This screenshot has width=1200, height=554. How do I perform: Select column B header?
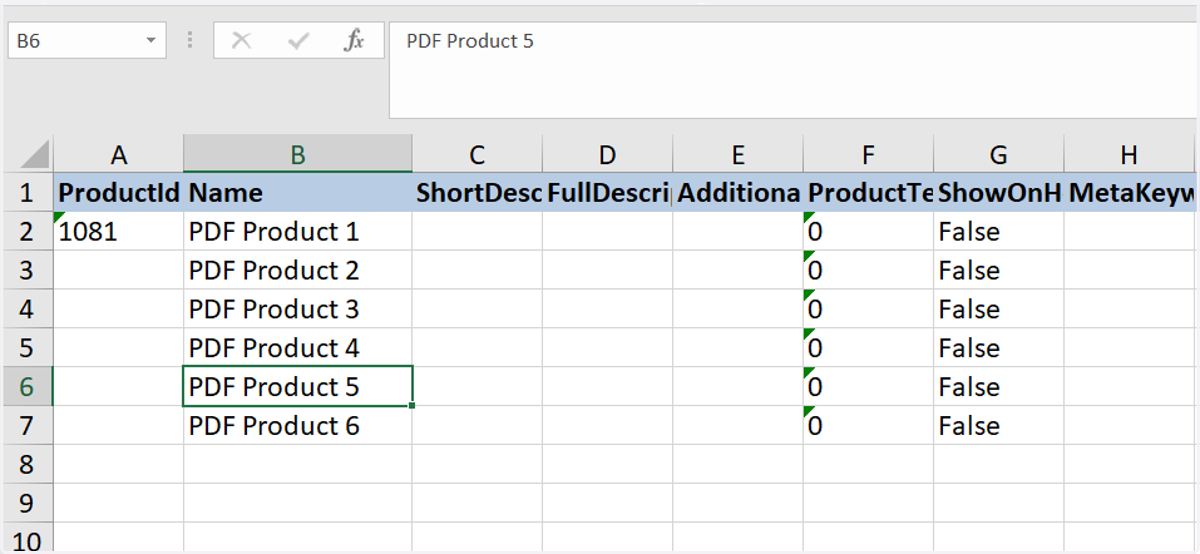[298, 154]
